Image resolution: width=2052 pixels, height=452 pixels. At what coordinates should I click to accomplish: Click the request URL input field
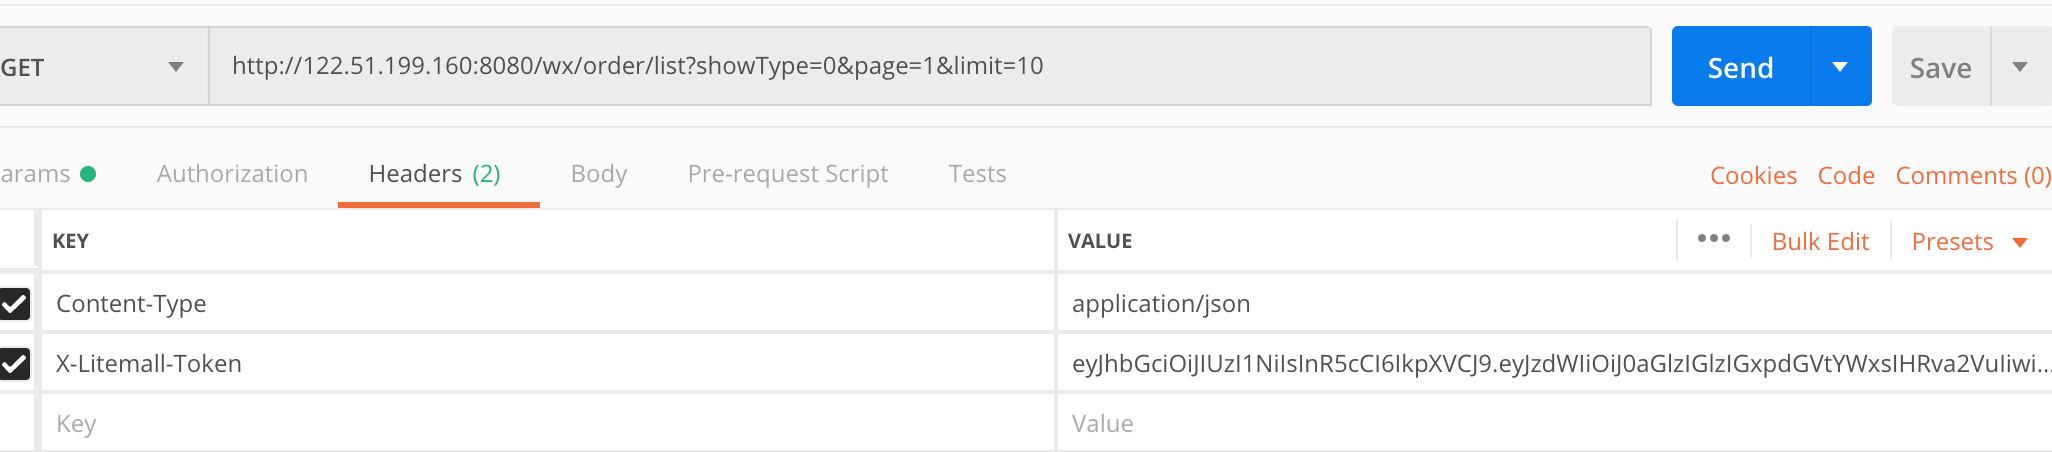pos(930,66)
